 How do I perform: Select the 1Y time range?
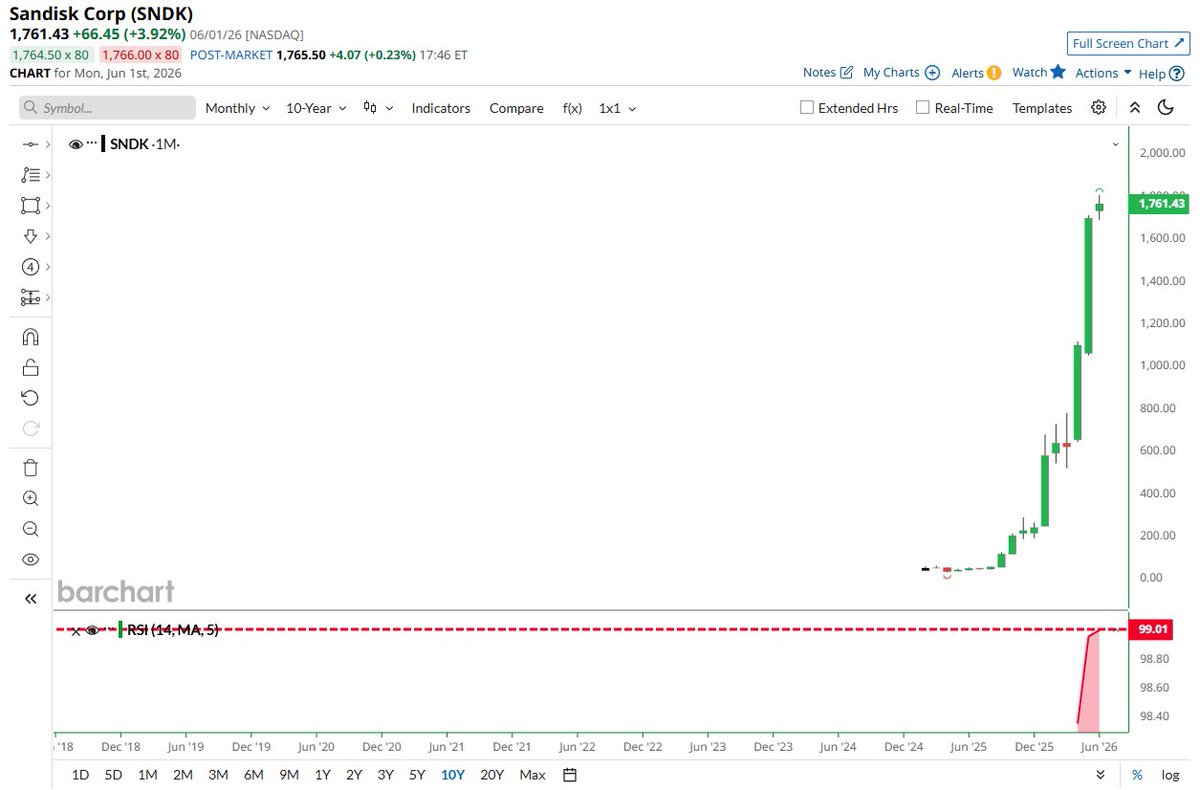323,775
